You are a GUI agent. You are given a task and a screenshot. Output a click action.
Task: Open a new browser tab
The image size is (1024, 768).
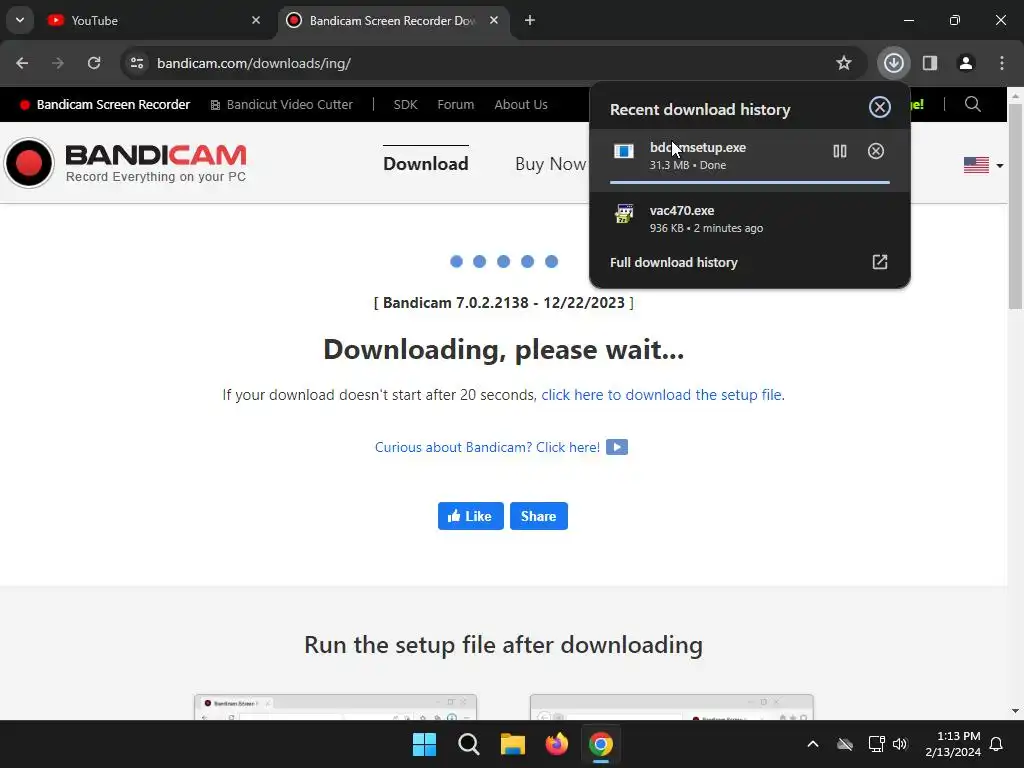[530, 20]
